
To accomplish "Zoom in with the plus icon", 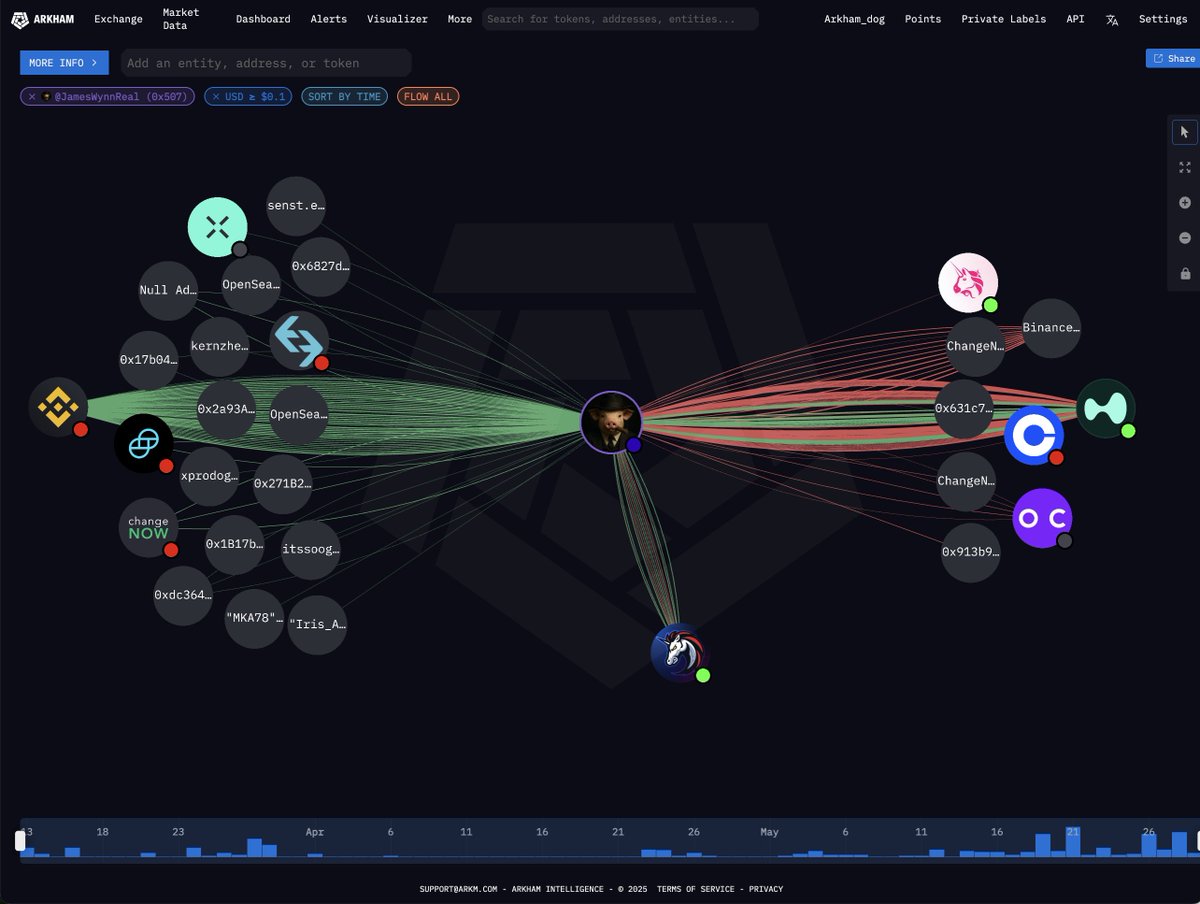I will pyautogui.click(x=1185, y=203).
